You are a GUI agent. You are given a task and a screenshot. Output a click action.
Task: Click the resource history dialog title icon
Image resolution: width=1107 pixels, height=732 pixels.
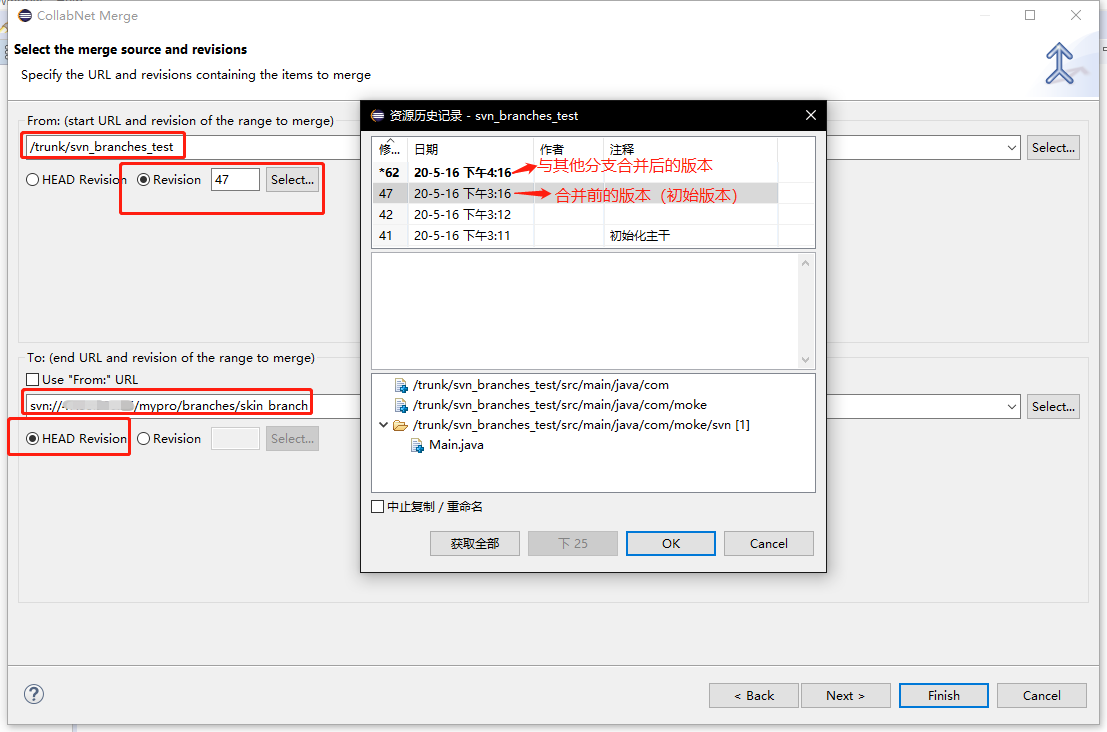click(378, 116)
